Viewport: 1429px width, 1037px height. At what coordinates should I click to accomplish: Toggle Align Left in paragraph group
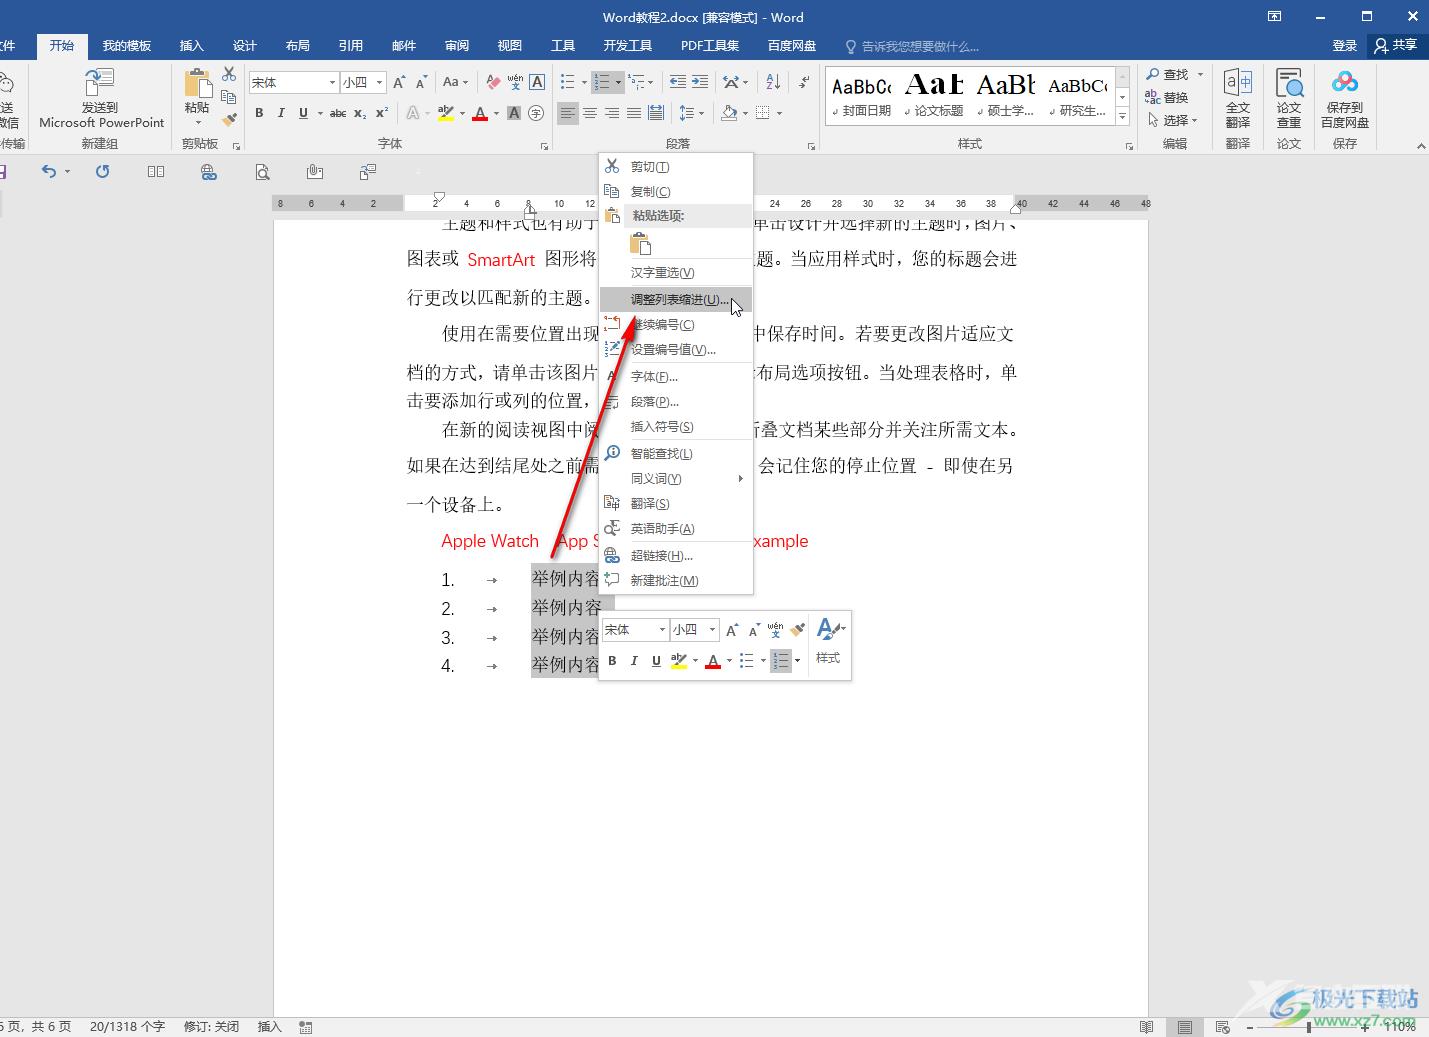(x=568, y=113)
